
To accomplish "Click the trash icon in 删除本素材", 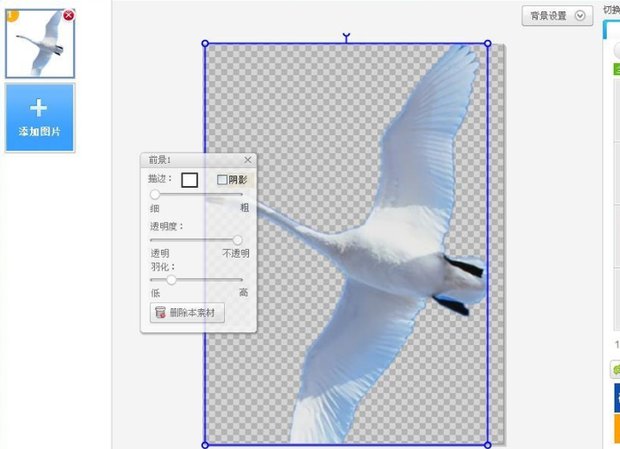I will (159, 313).
